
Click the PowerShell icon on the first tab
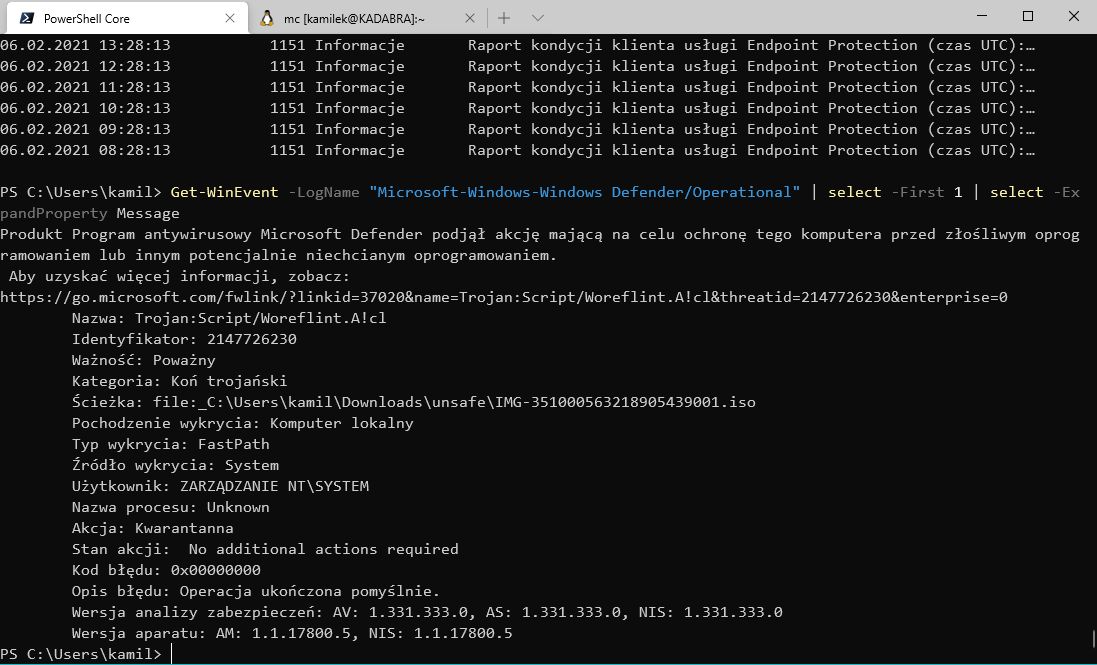click(27, 18)
